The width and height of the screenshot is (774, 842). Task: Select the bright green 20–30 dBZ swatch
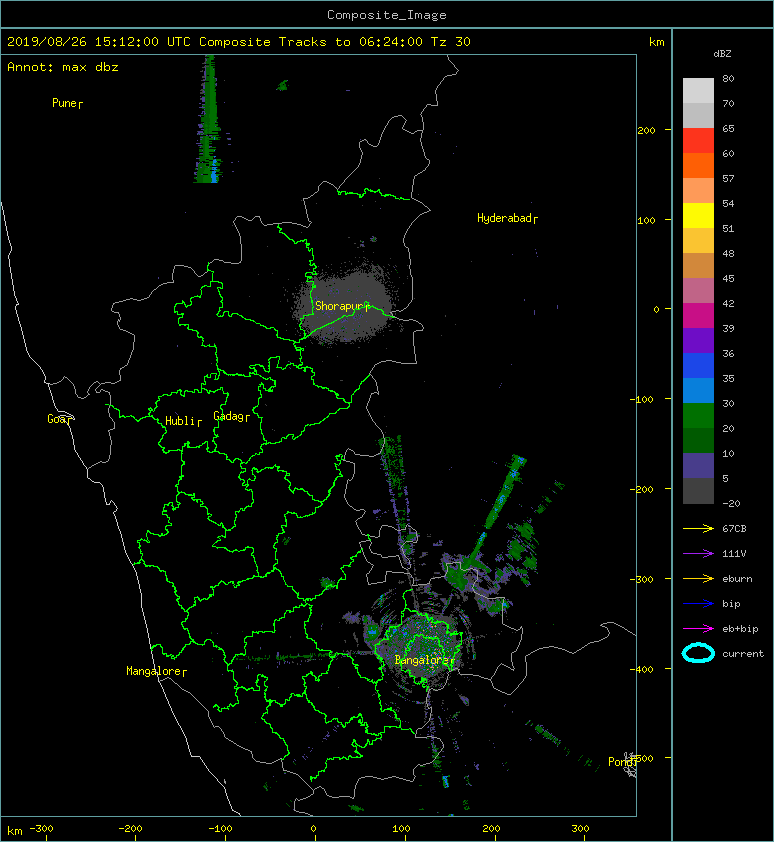698,416
